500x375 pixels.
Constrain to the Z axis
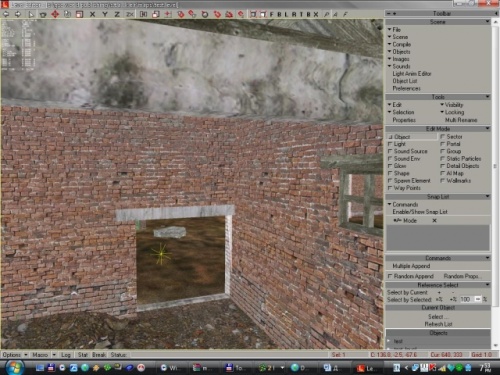(x=117, y=14)
